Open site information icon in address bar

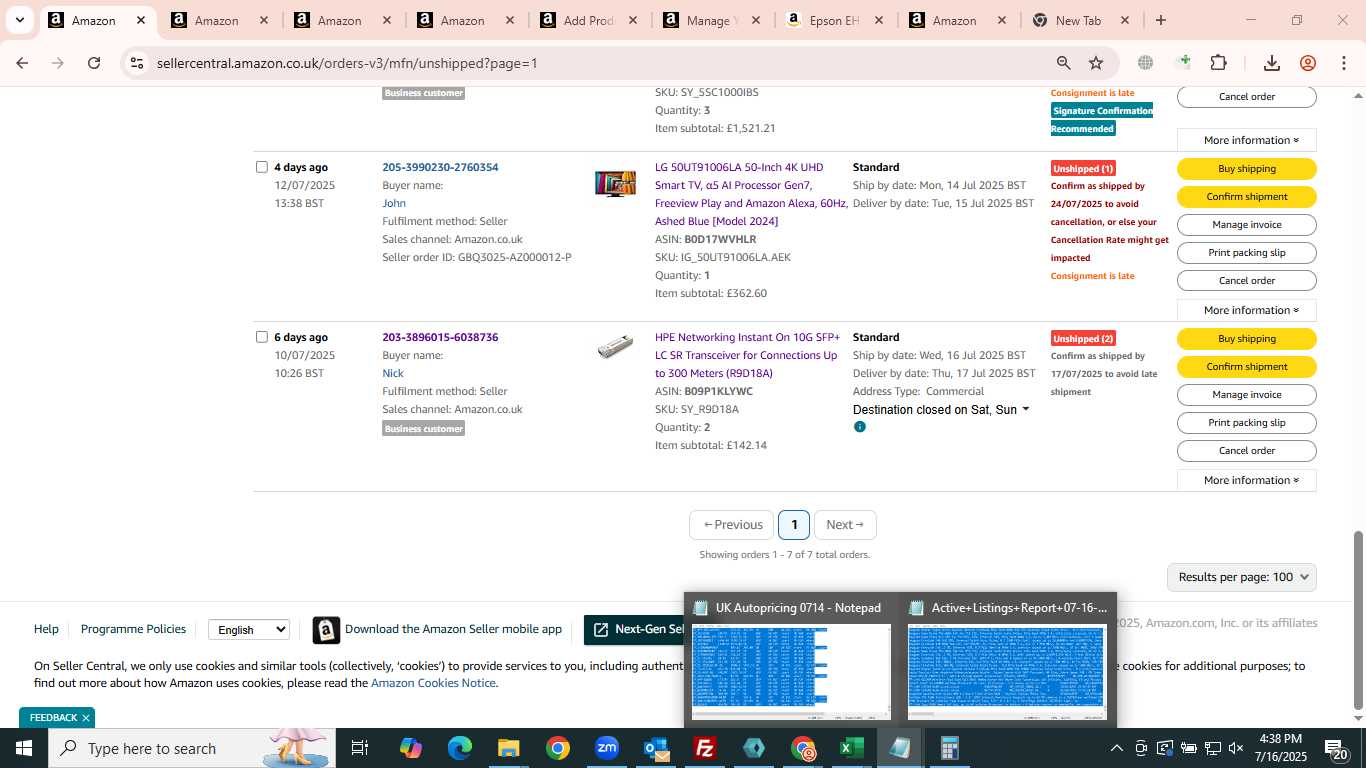(137, 63)
